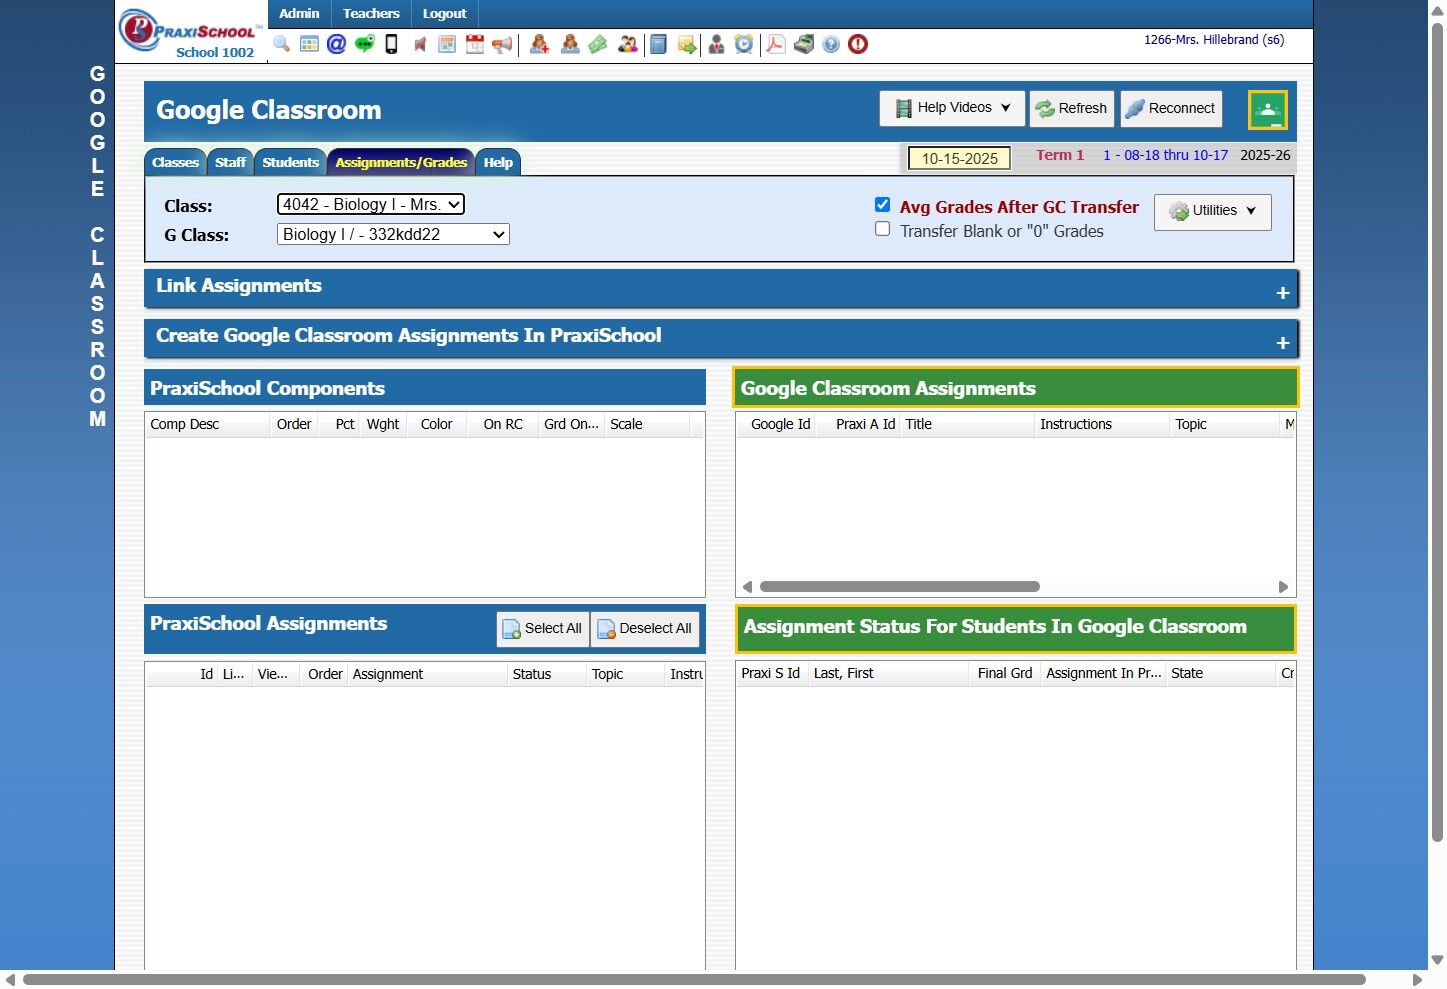
Task: Click the Title column header
Action: pos(967,425)
